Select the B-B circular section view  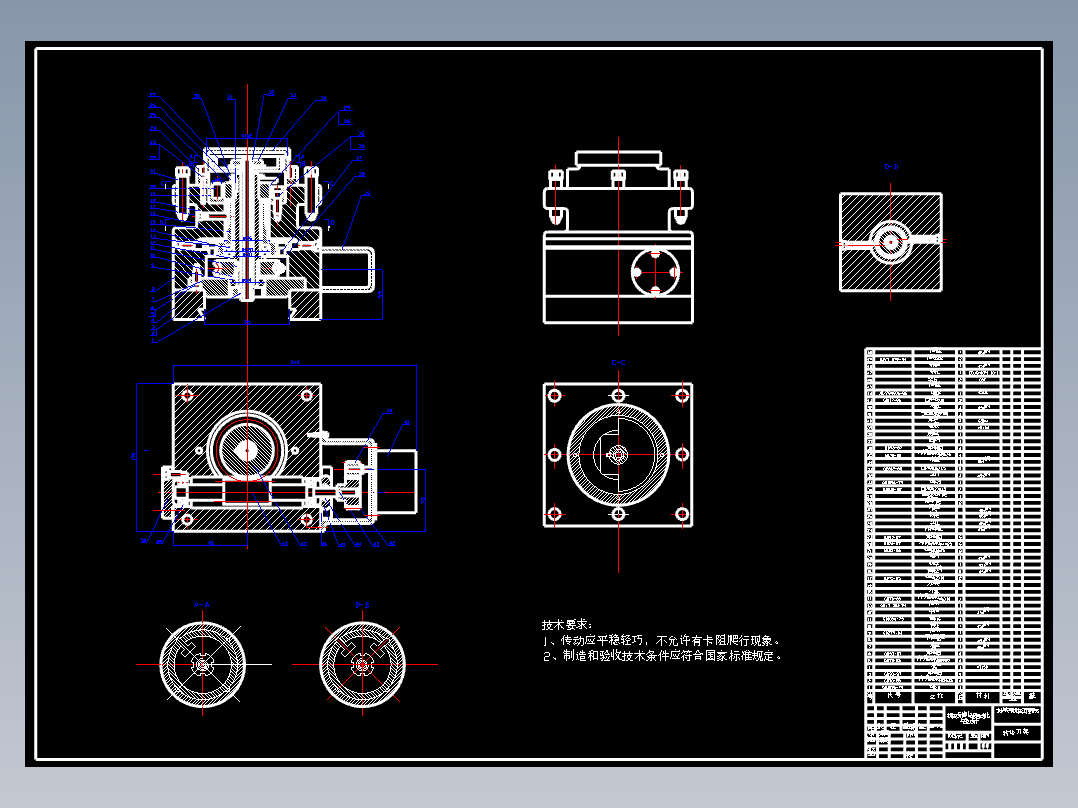point(362,664)
